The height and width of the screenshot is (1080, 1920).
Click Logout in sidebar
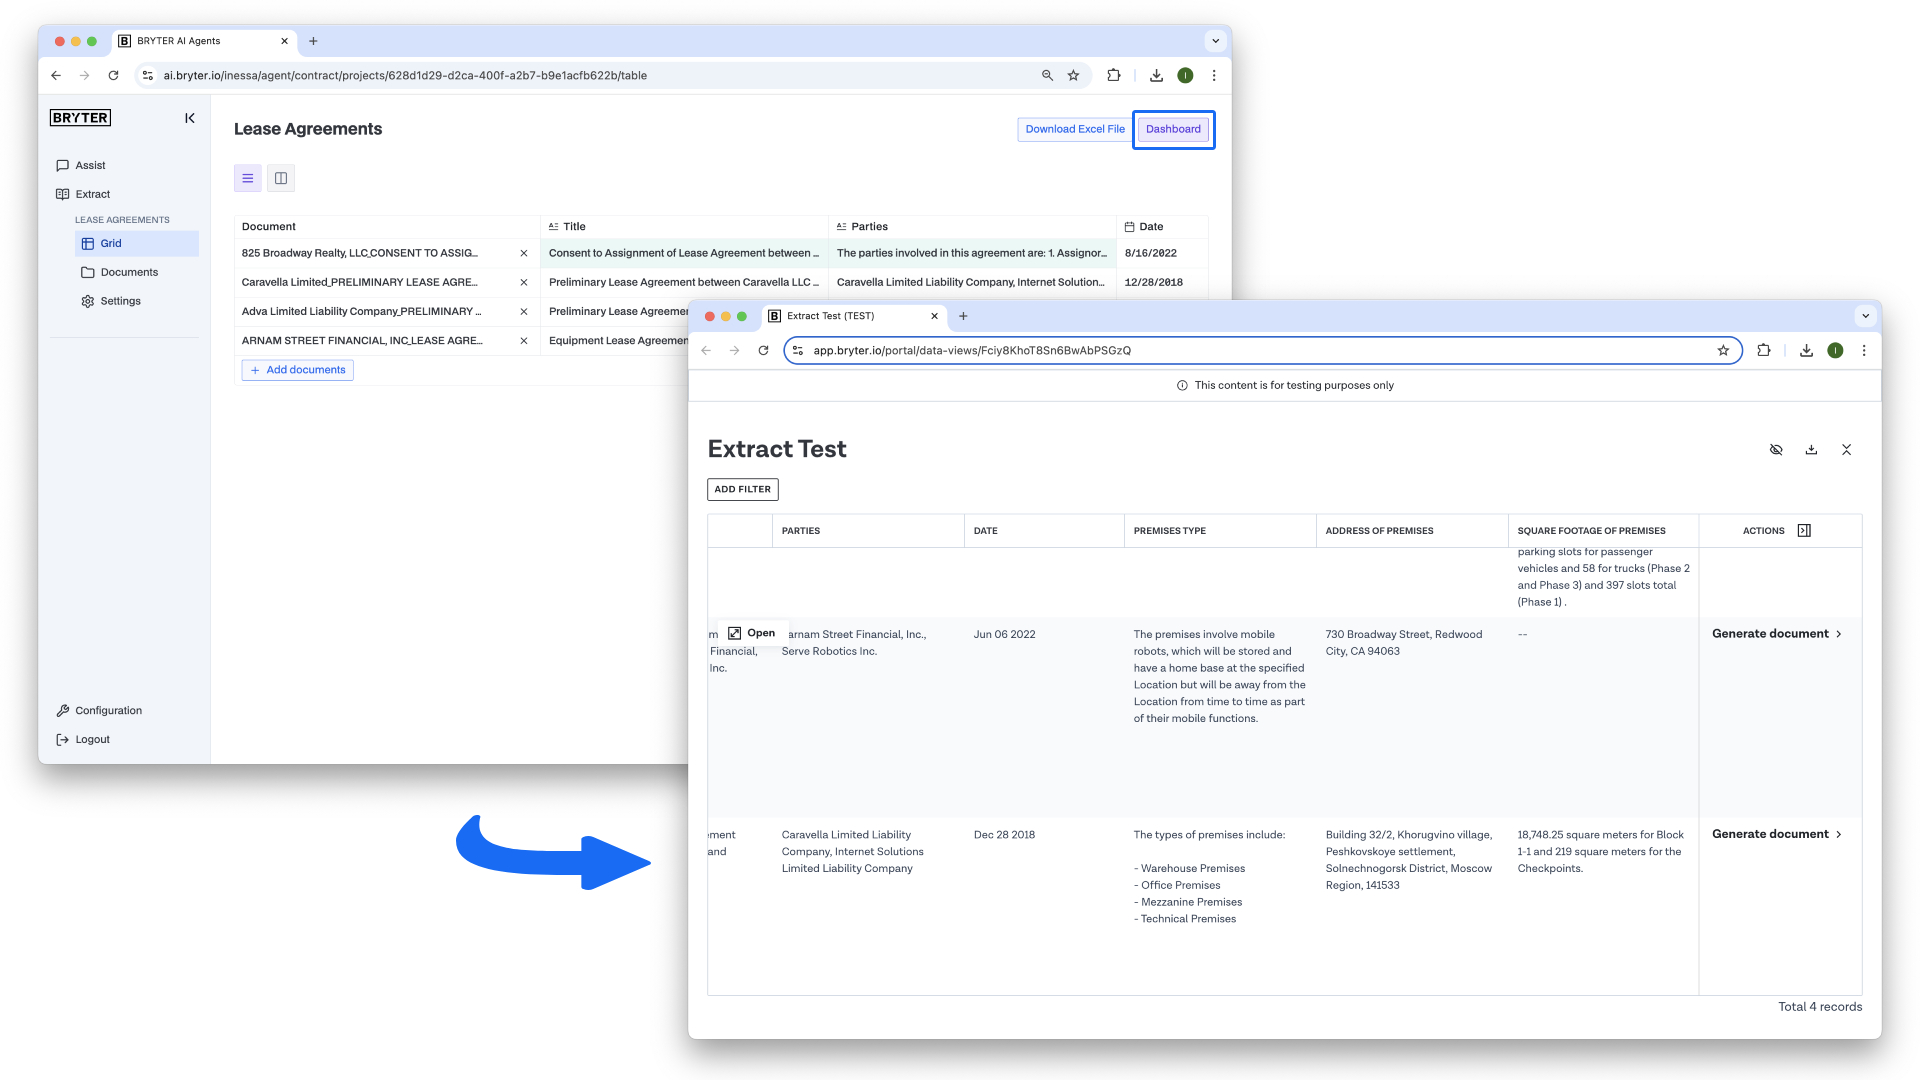[x=83, y=740]
